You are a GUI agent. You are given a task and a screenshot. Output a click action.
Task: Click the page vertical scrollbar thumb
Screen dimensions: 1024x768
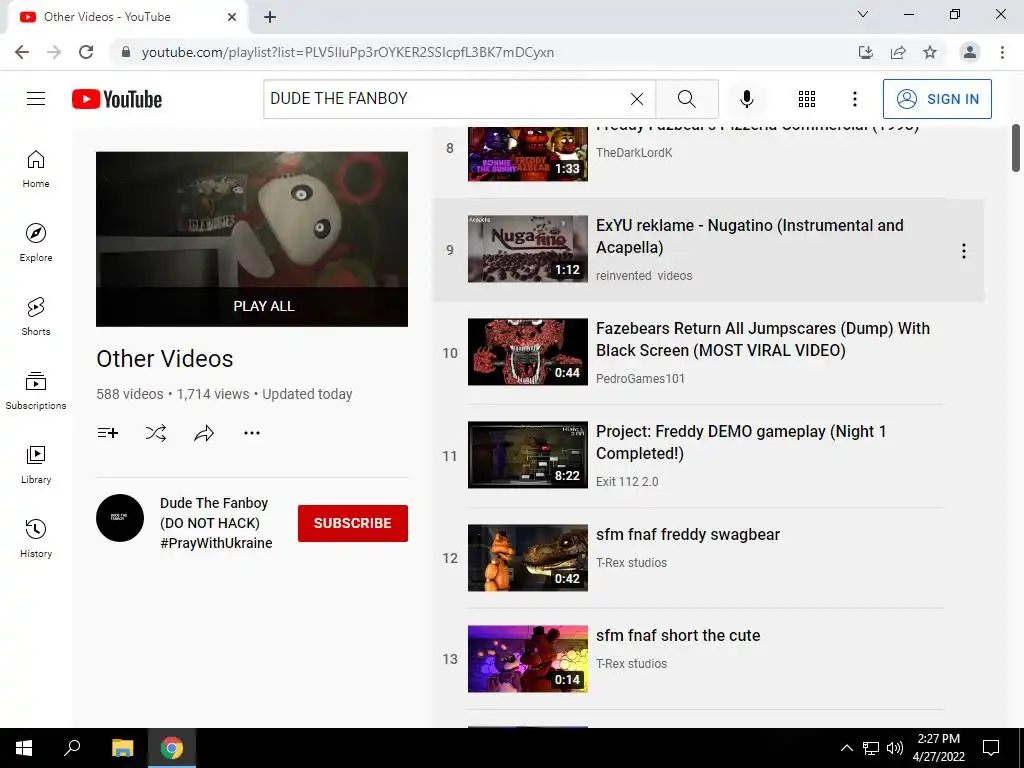click(1016, 148)
